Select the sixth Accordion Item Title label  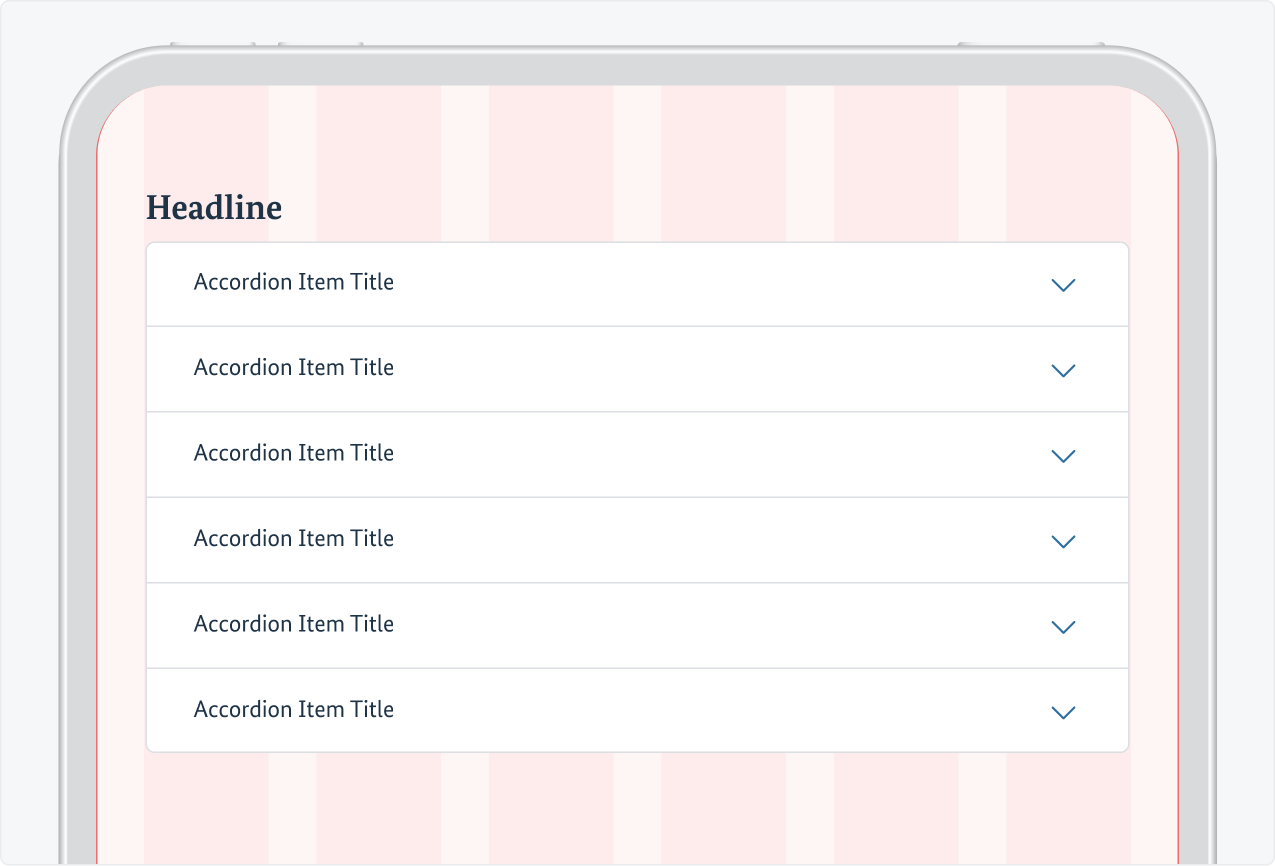click(294, 710)
